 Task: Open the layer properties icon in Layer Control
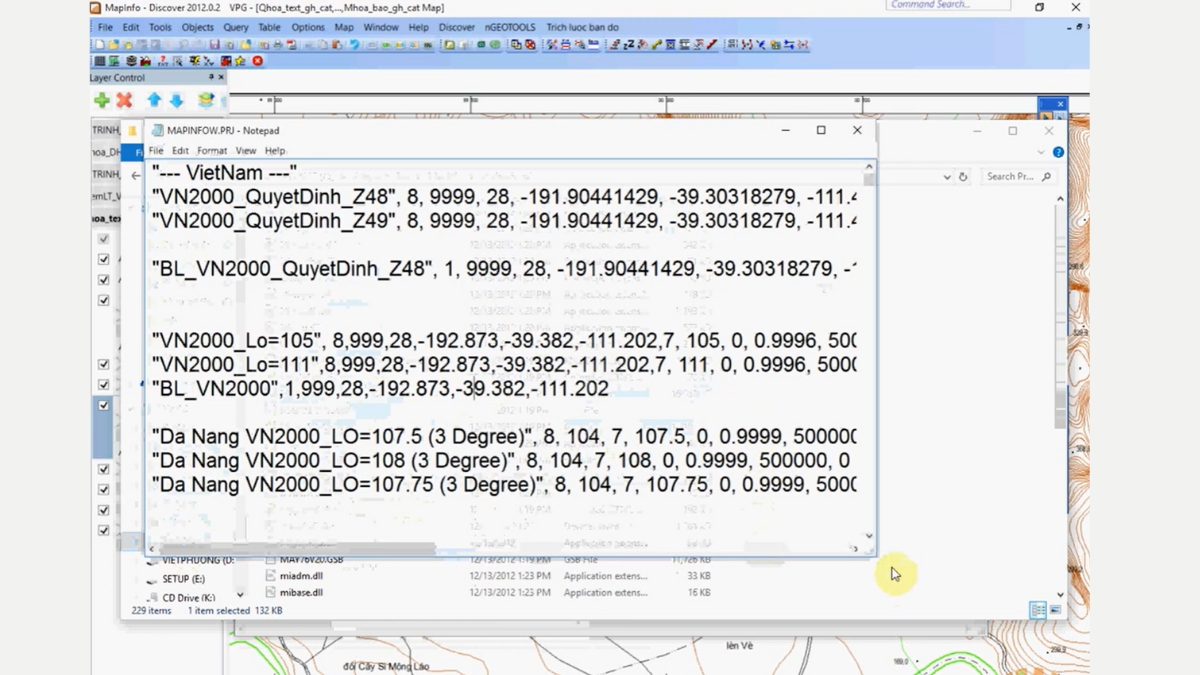coord(206,100)
